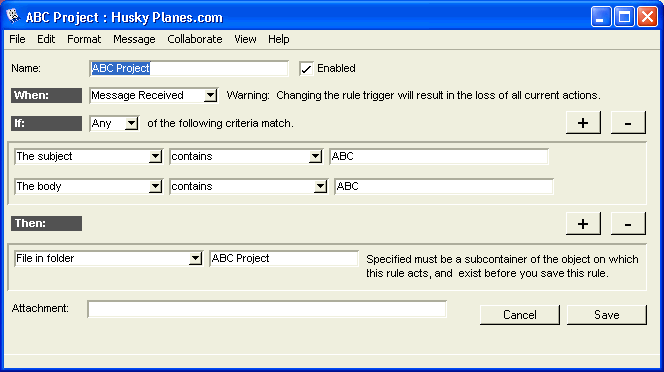Add a criterion with the If plus button
The height and width of the screenshot is (372, 664).
(x=583, y=123)
